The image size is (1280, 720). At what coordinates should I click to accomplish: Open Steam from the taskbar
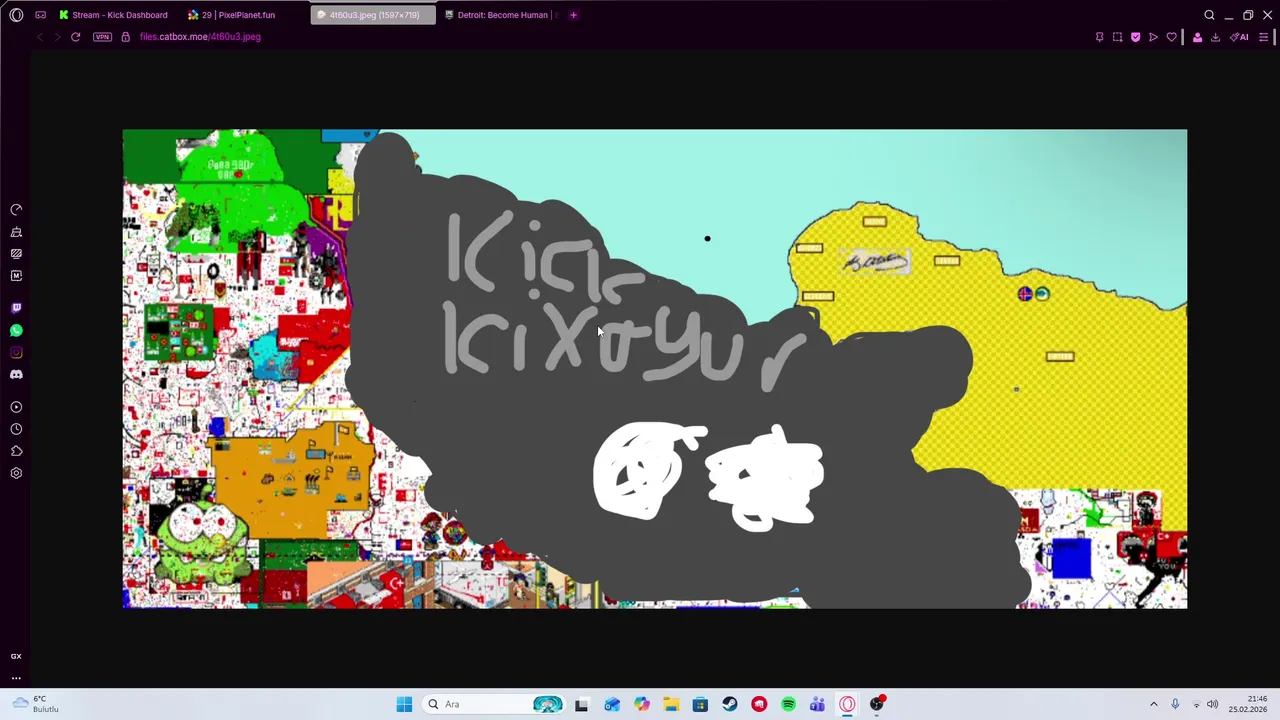click(x=730, y=704)
